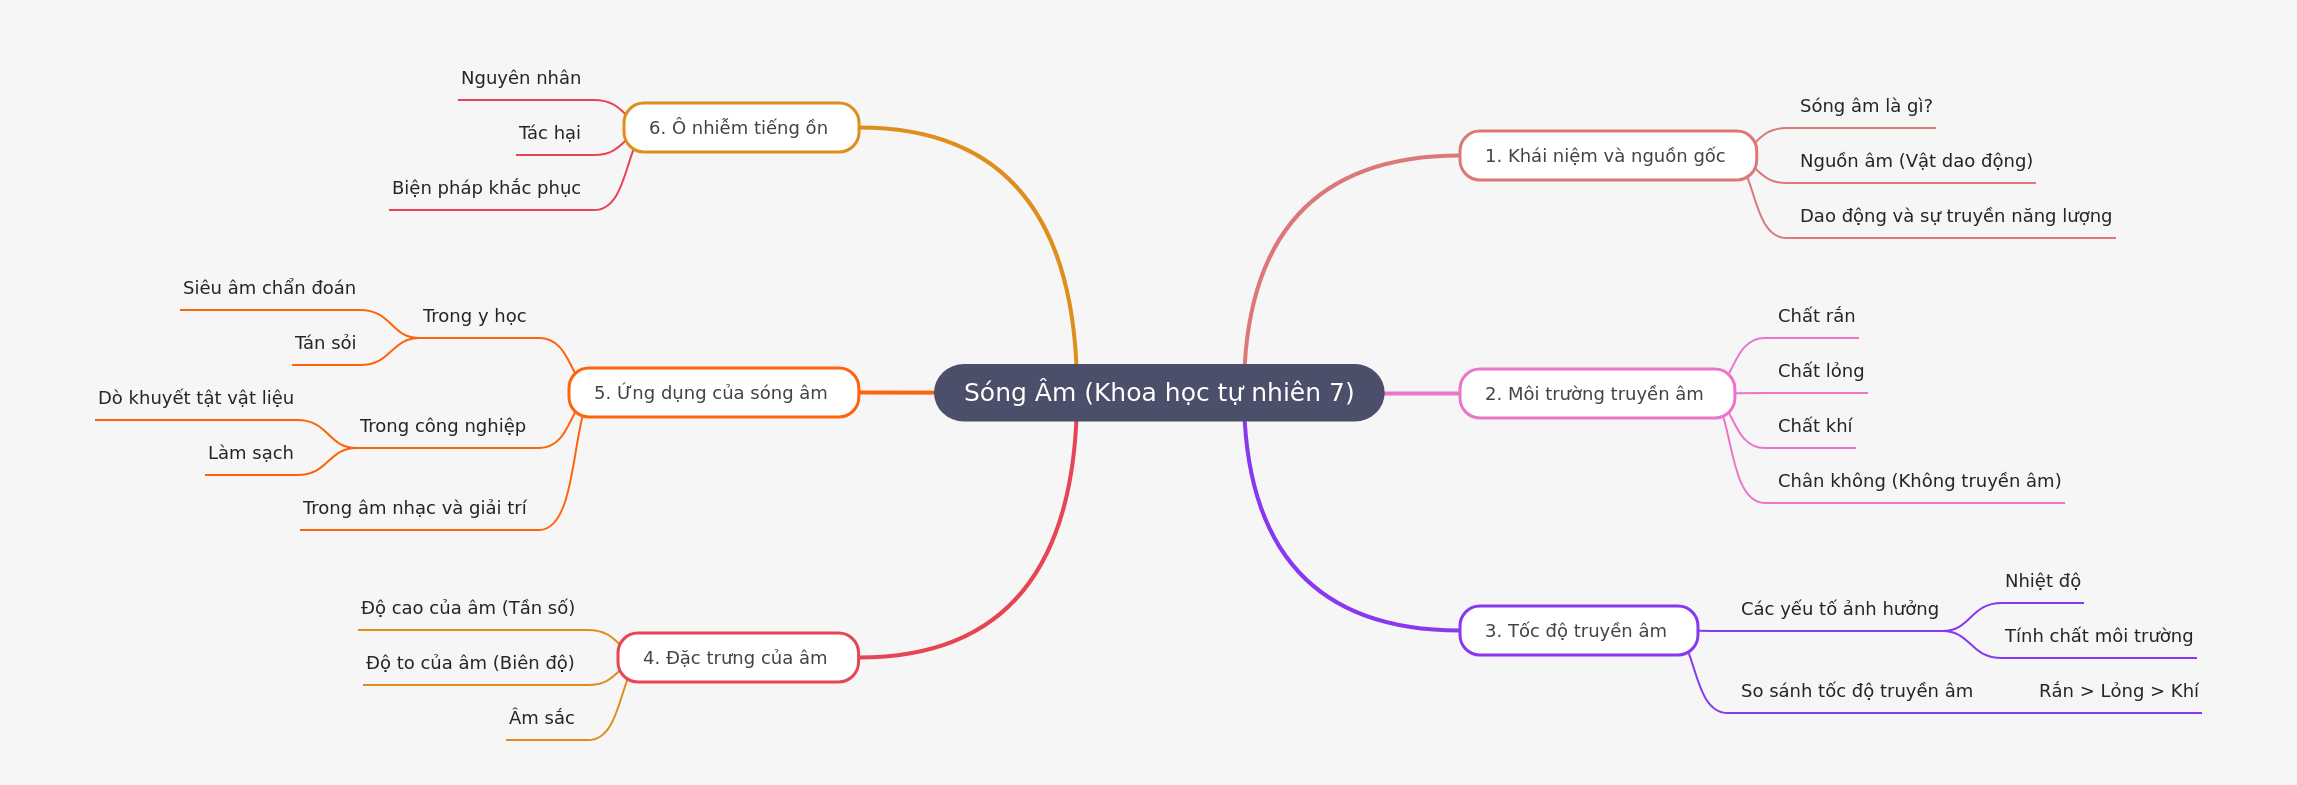Click the "Biện pháp khắc phục" subtopic

point(486,188)
